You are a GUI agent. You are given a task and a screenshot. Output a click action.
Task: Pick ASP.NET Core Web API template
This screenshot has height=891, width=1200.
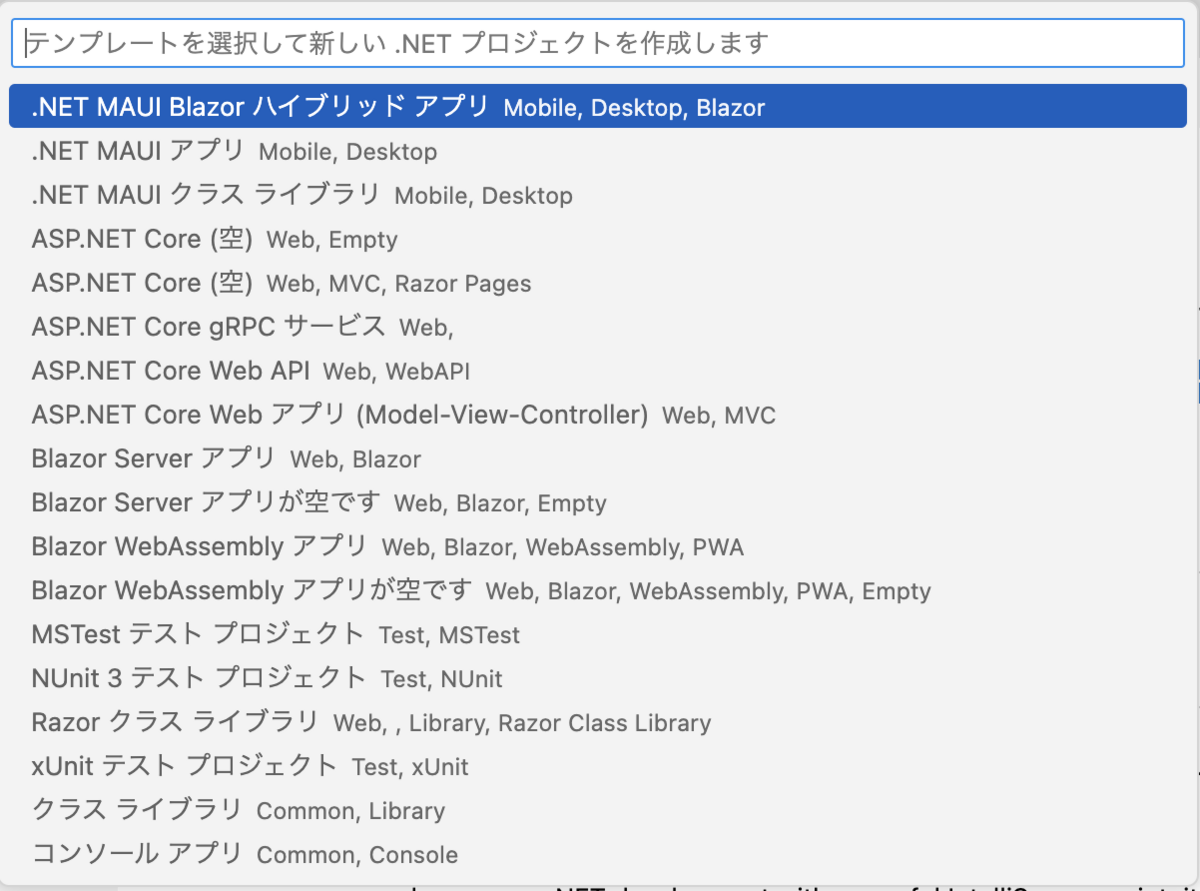coord(598,371)
